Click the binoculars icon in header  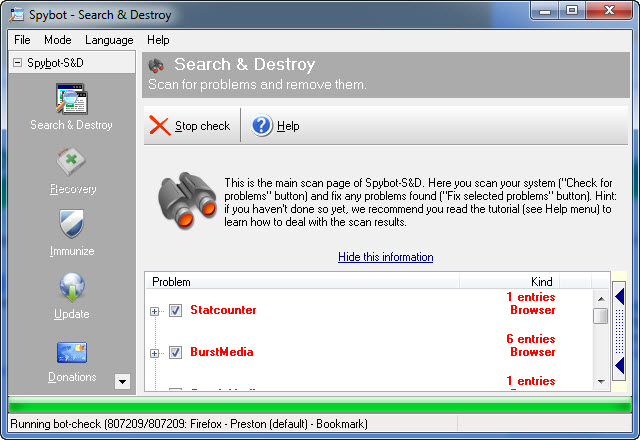(156, 65)
